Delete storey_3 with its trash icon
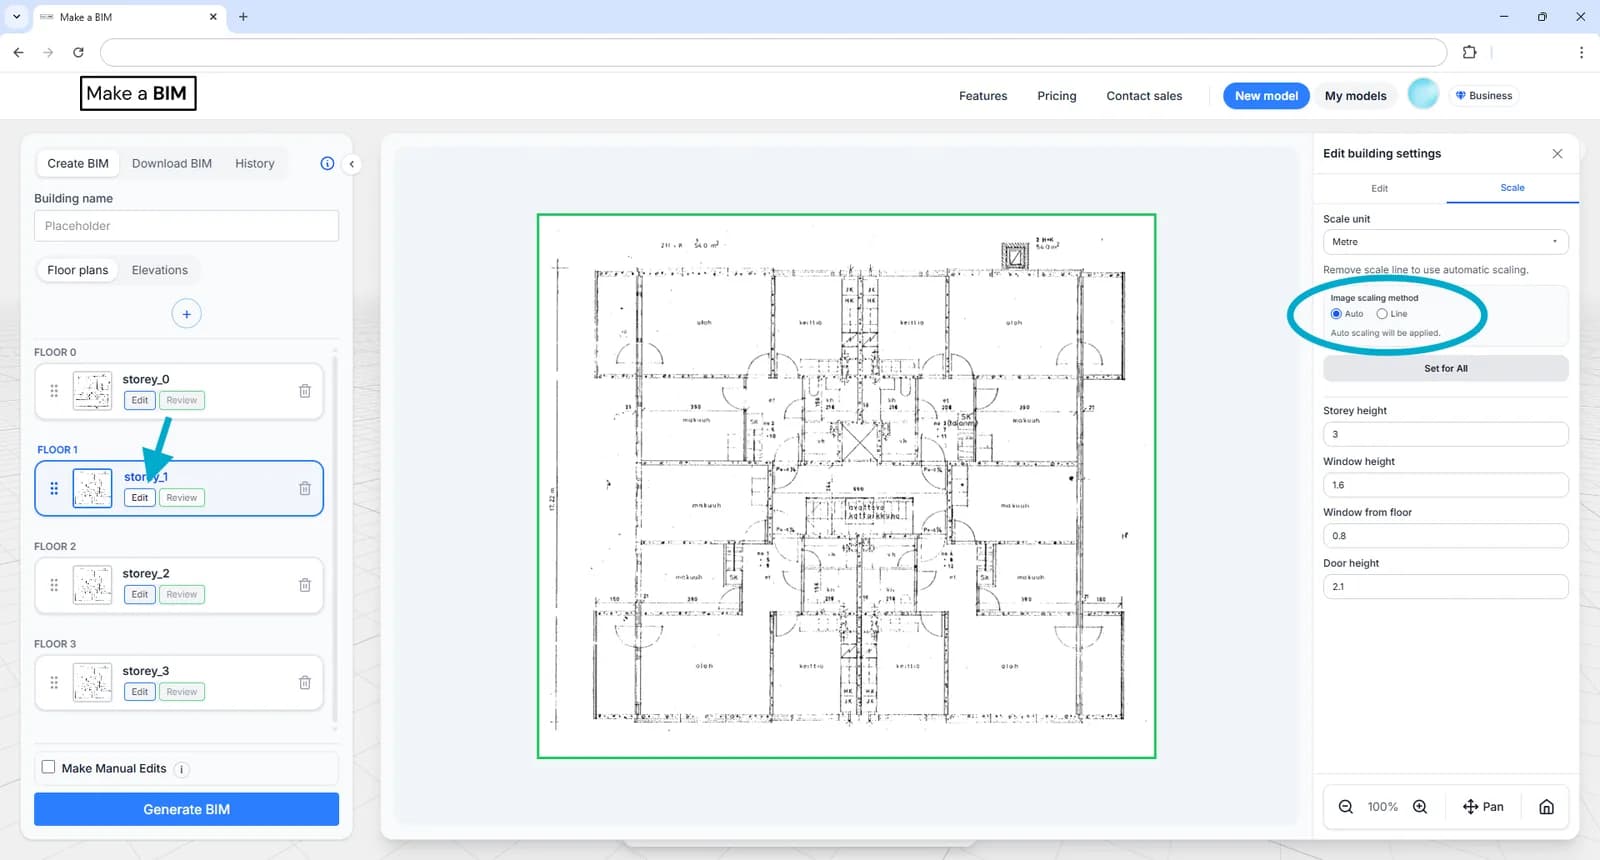1600x860 pixels. coord(305,682)
